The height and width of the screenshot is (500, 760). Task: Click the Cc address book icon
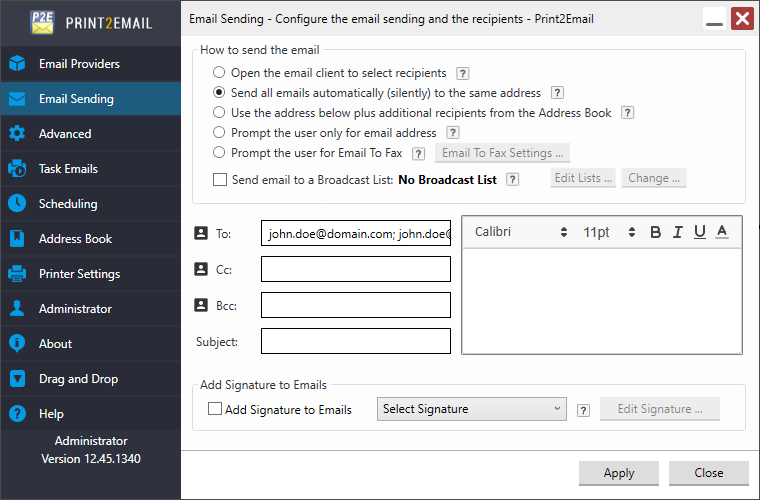point(200,269)
